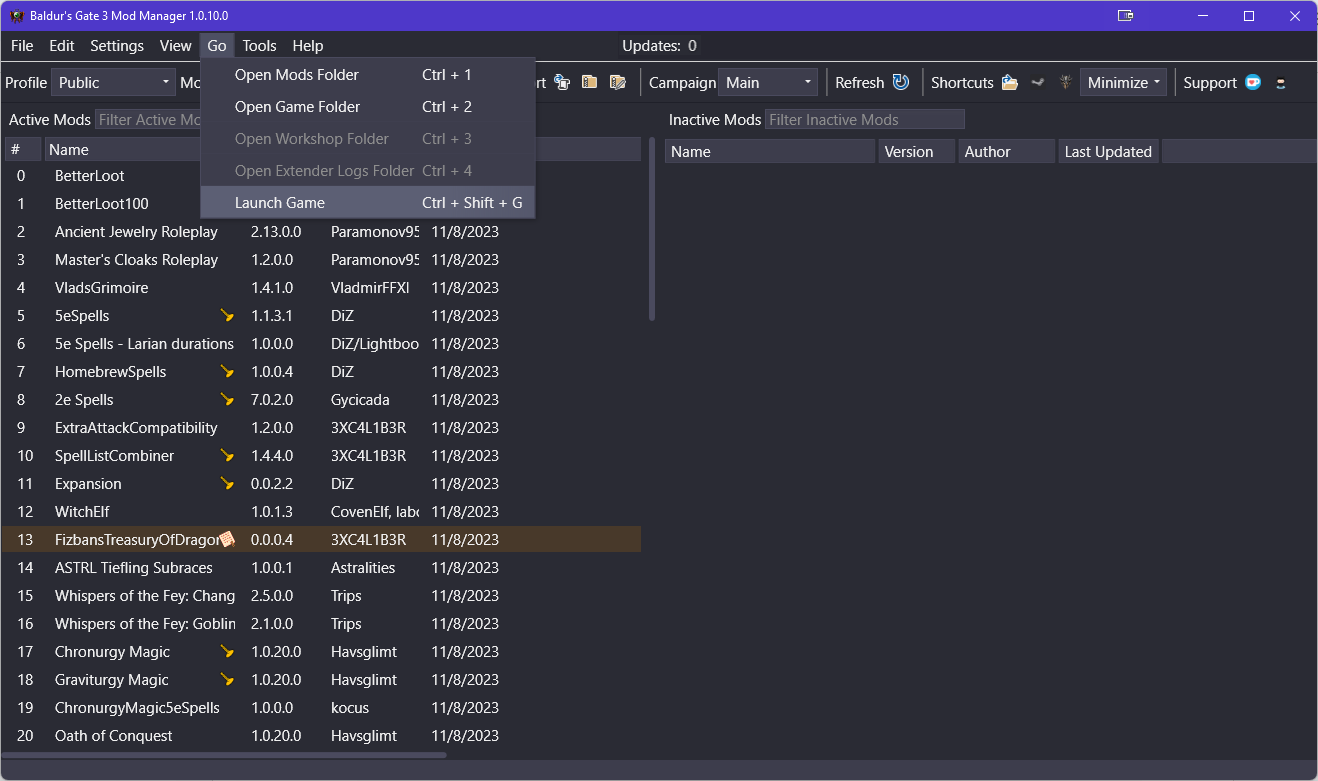Click the hammer icon on HomebrewSpells row
Viewport: 1318px width, 781px height.
[x=227, y=372]
